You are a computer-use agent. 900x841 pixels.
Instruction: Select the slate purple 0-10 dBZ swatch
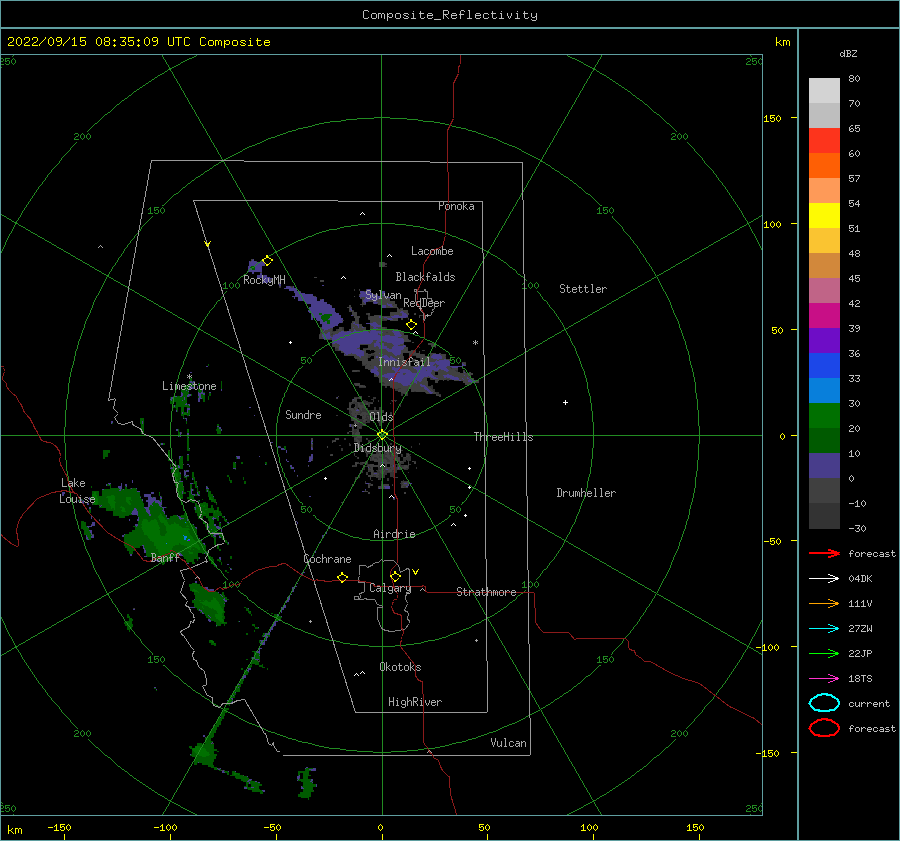pos(824,466)
